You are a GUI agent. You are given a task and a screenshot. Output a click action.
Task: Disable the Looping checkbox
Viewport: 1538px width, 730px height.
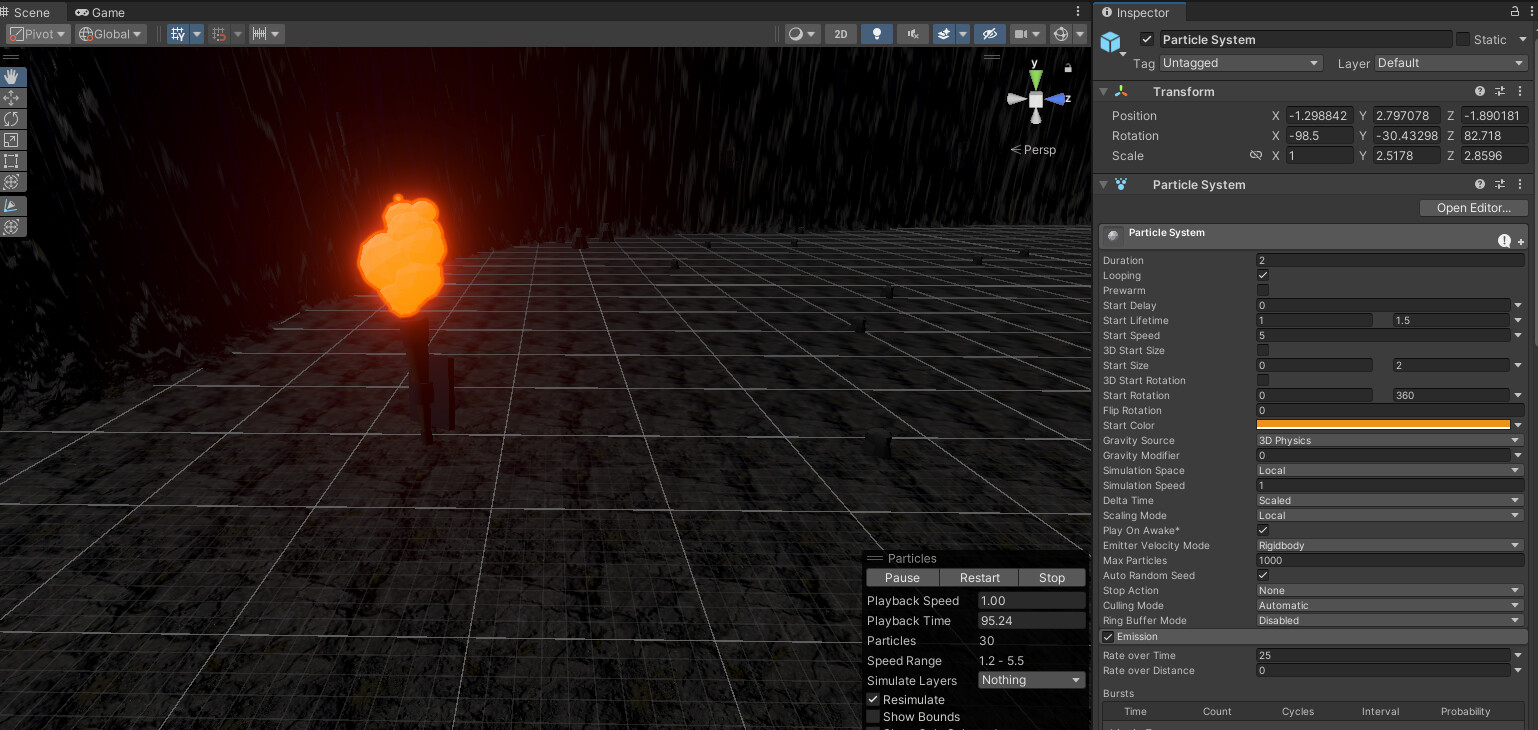(x=1262, y=275)
